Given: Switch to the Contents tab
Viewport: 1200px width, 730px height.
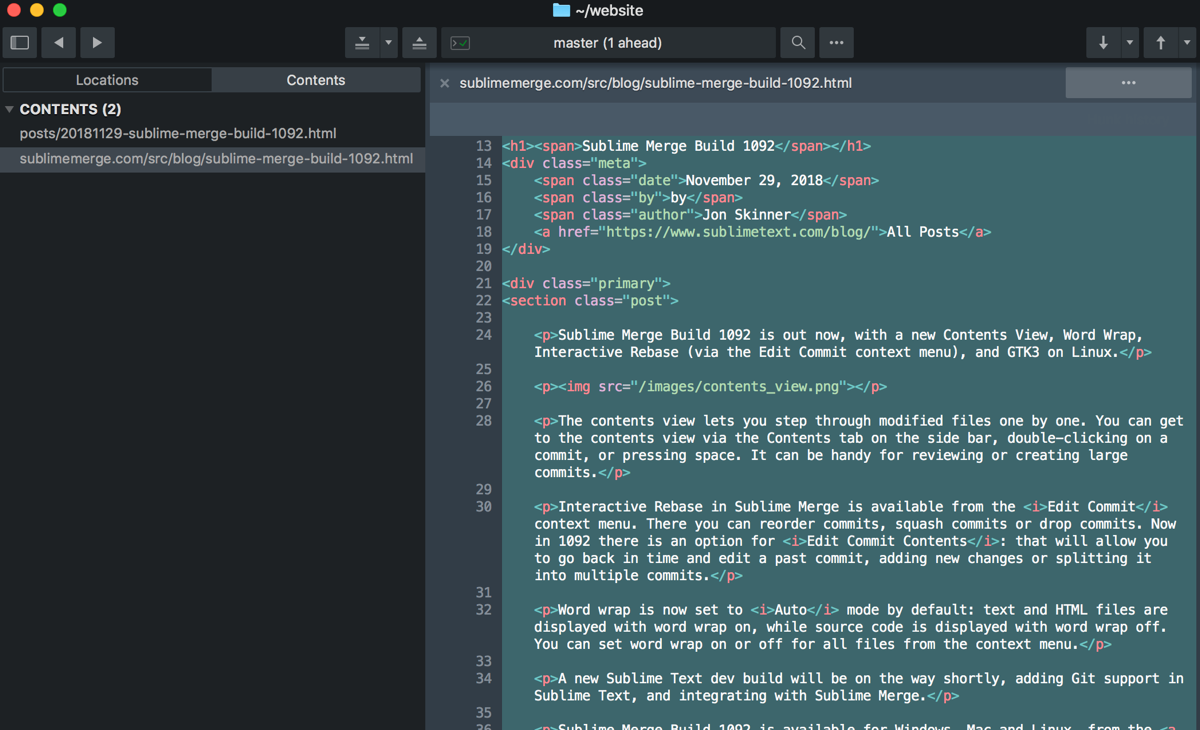Looking at the screenshot, I should click(316, 79).
